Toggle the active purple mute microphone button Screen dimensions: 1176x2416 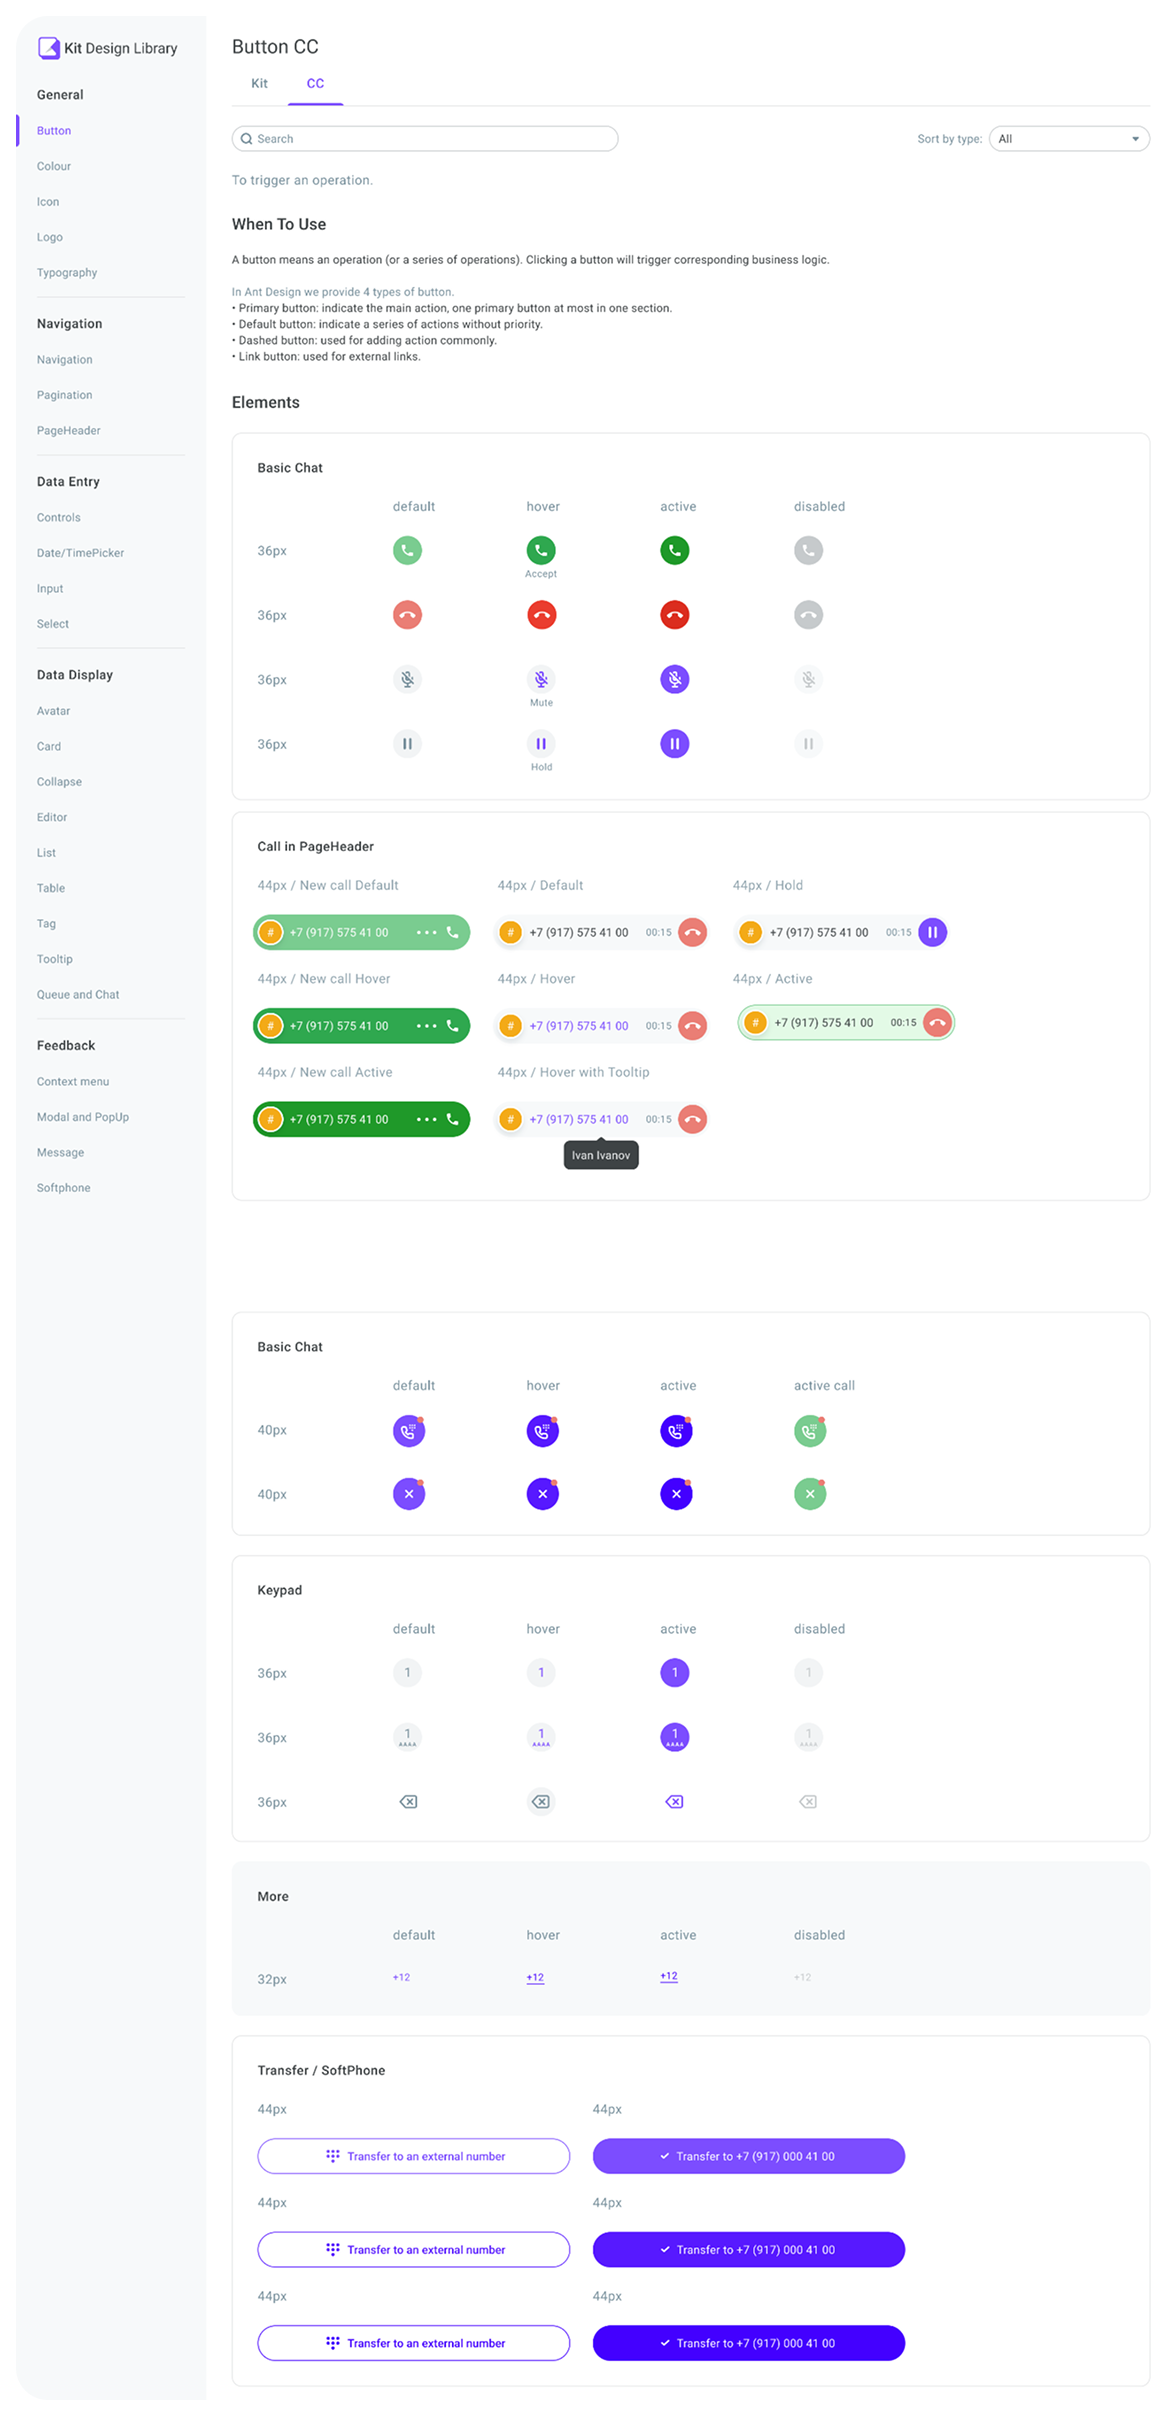coord(675,679)
